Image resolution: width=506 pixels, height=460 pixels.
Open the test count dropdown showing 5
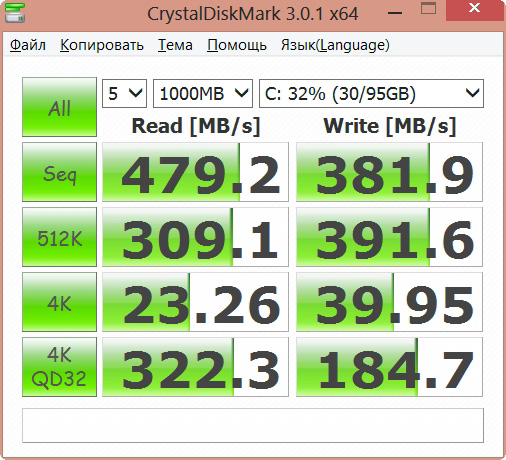click(124, 93)
